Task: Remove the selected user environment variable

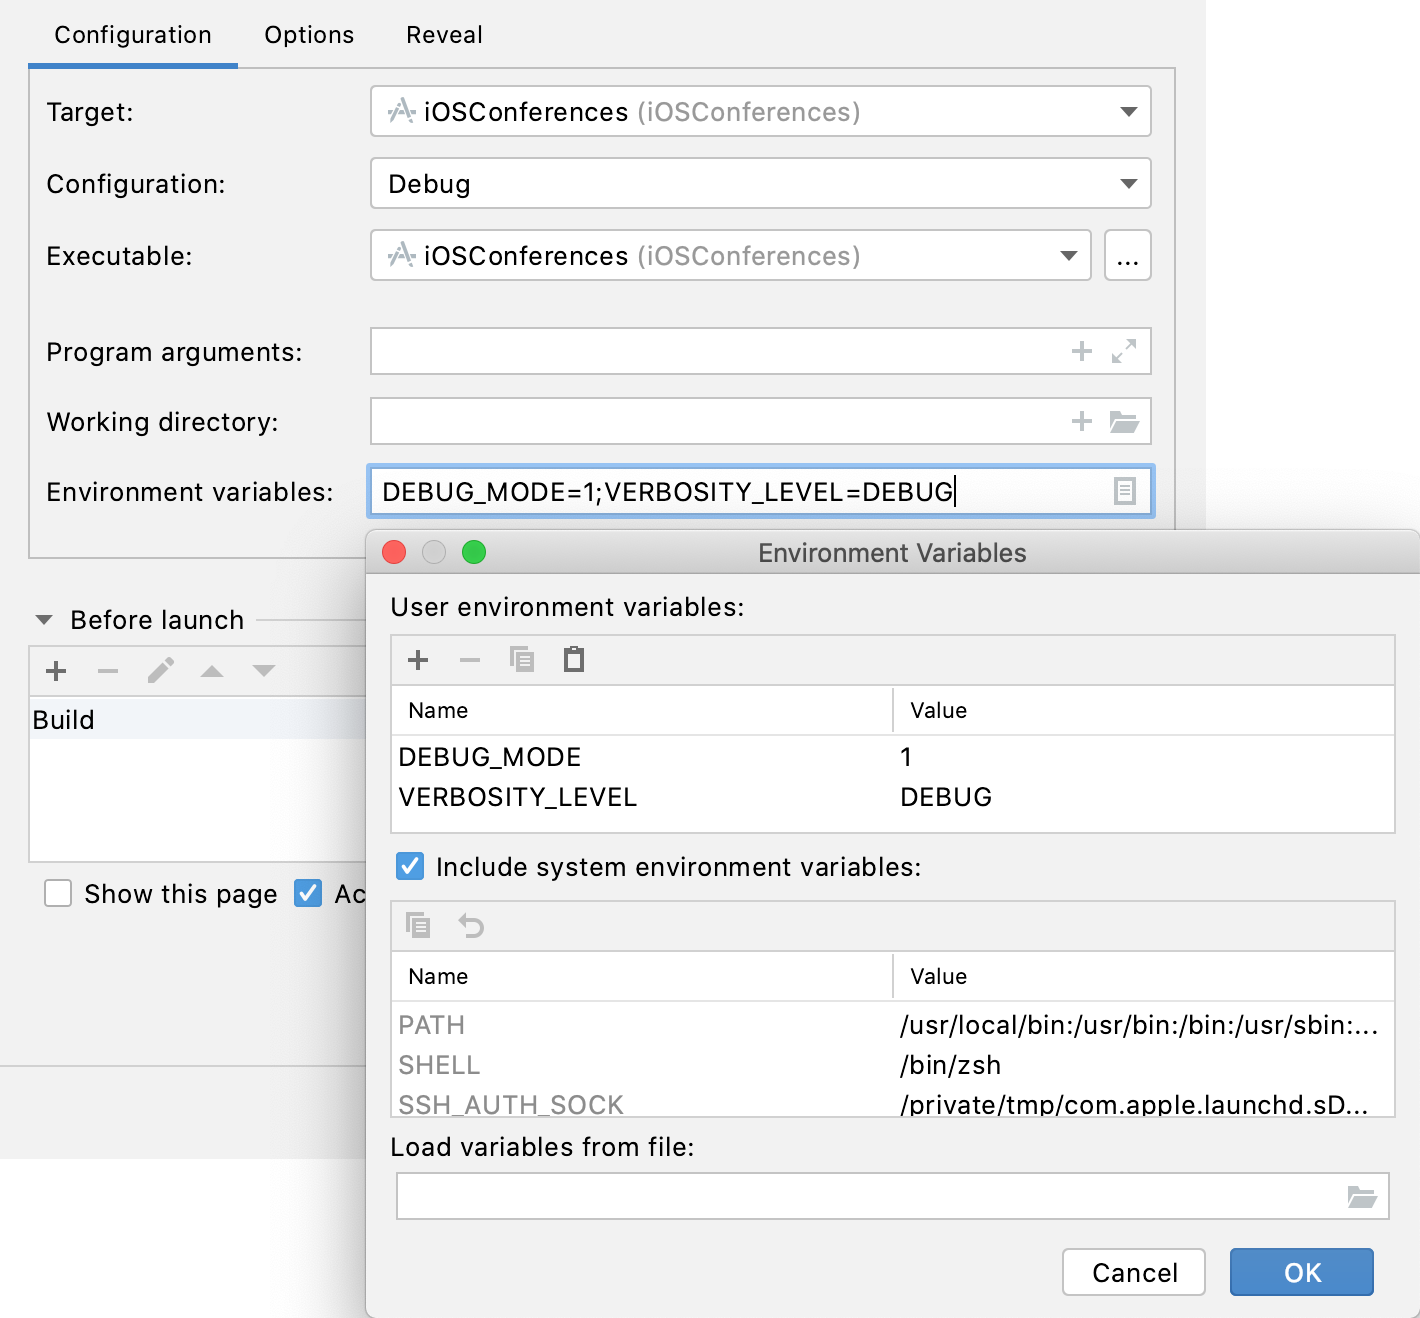Action: [470, 660]
